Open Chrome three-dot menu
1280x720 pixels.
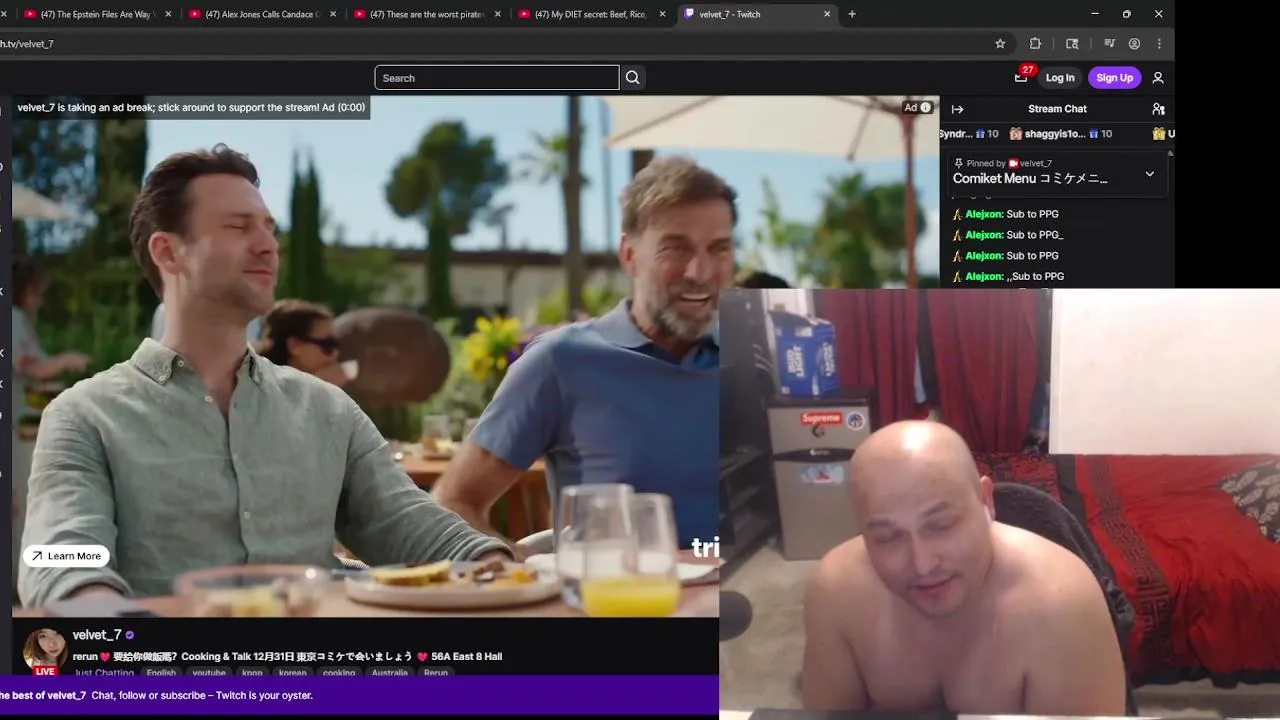click(x=1159, y=44)
